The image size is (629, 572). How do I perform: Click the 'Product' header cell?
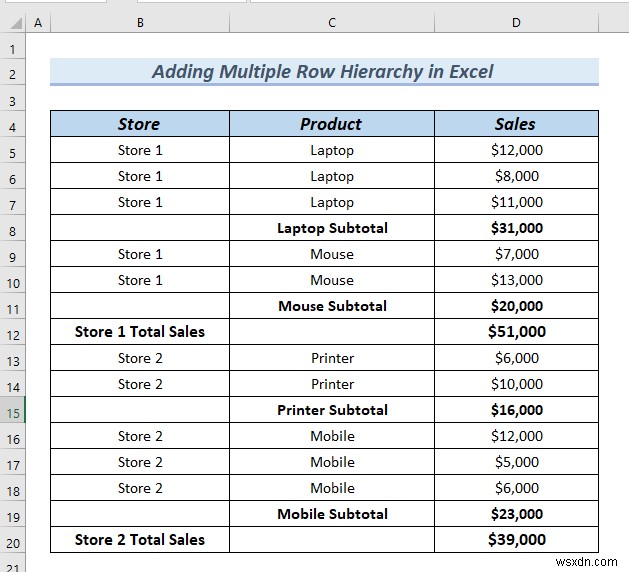(x=332, y=124)
